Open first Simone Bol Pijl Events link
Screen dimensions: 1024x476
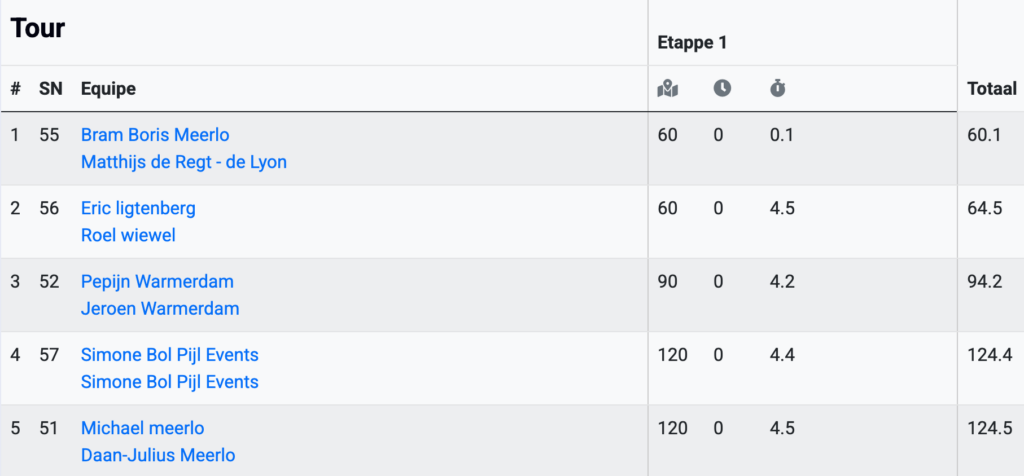click(169, 355)
